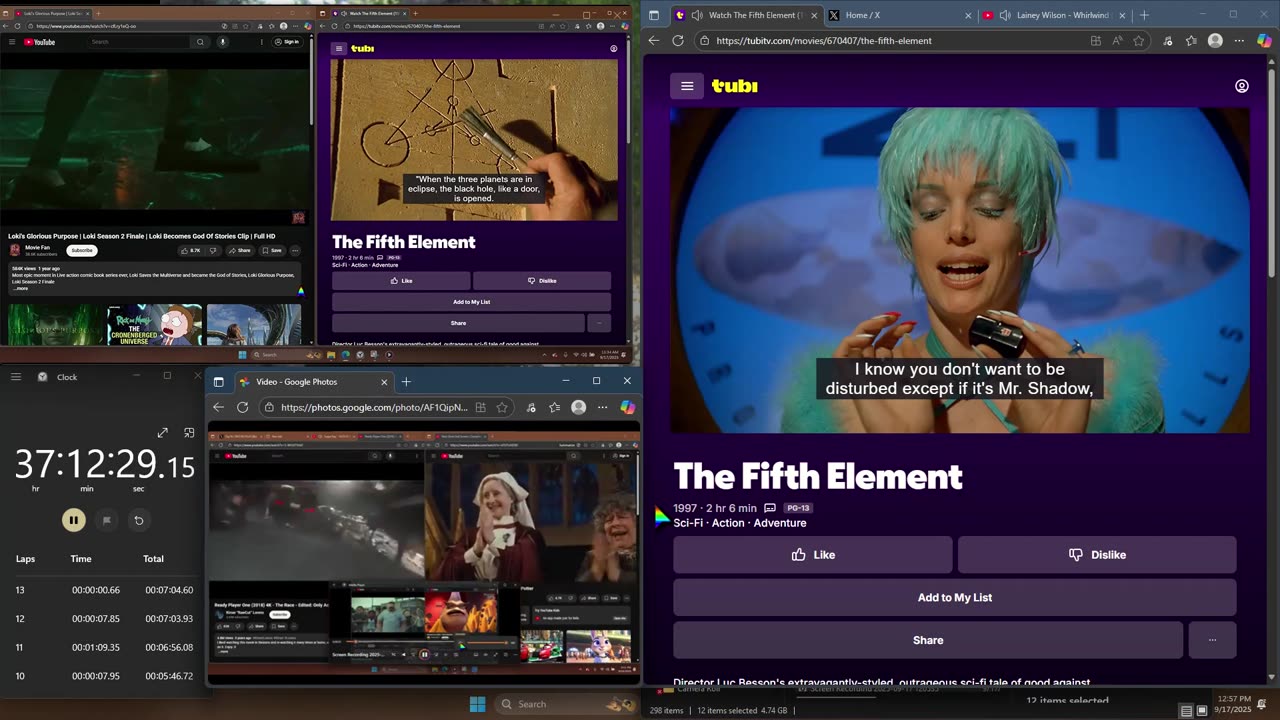Switch to the Lainey Wilson - Whirlwind tab

(x=1054, y=15)
